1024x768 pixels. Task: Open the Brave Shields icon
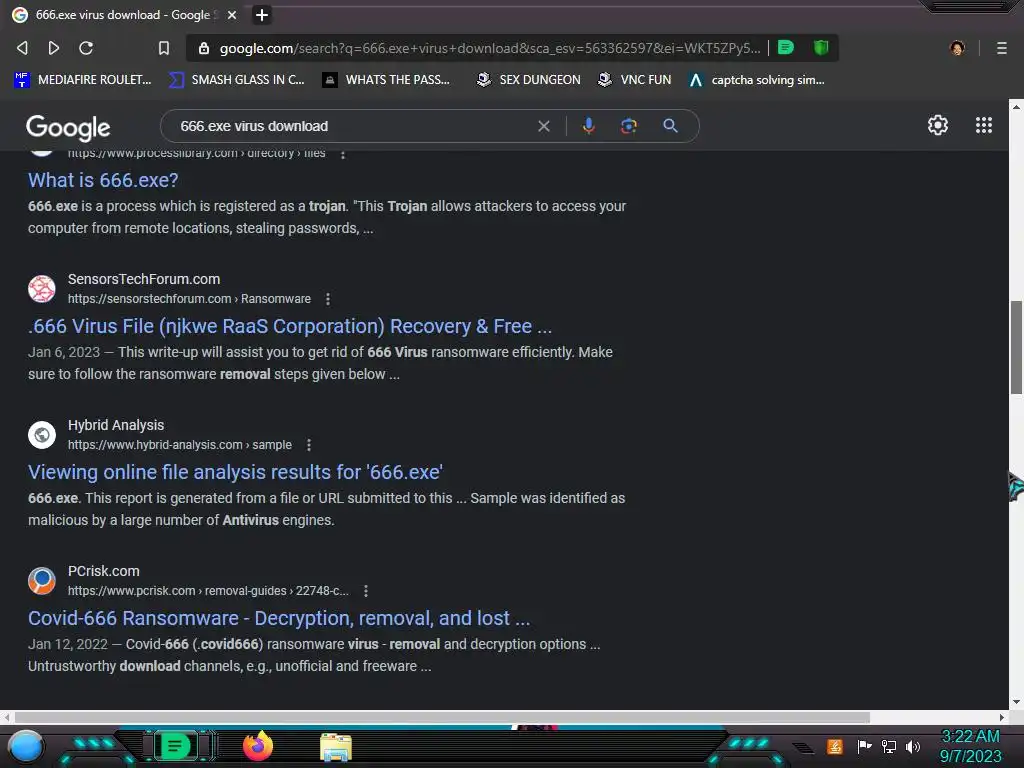821,48
